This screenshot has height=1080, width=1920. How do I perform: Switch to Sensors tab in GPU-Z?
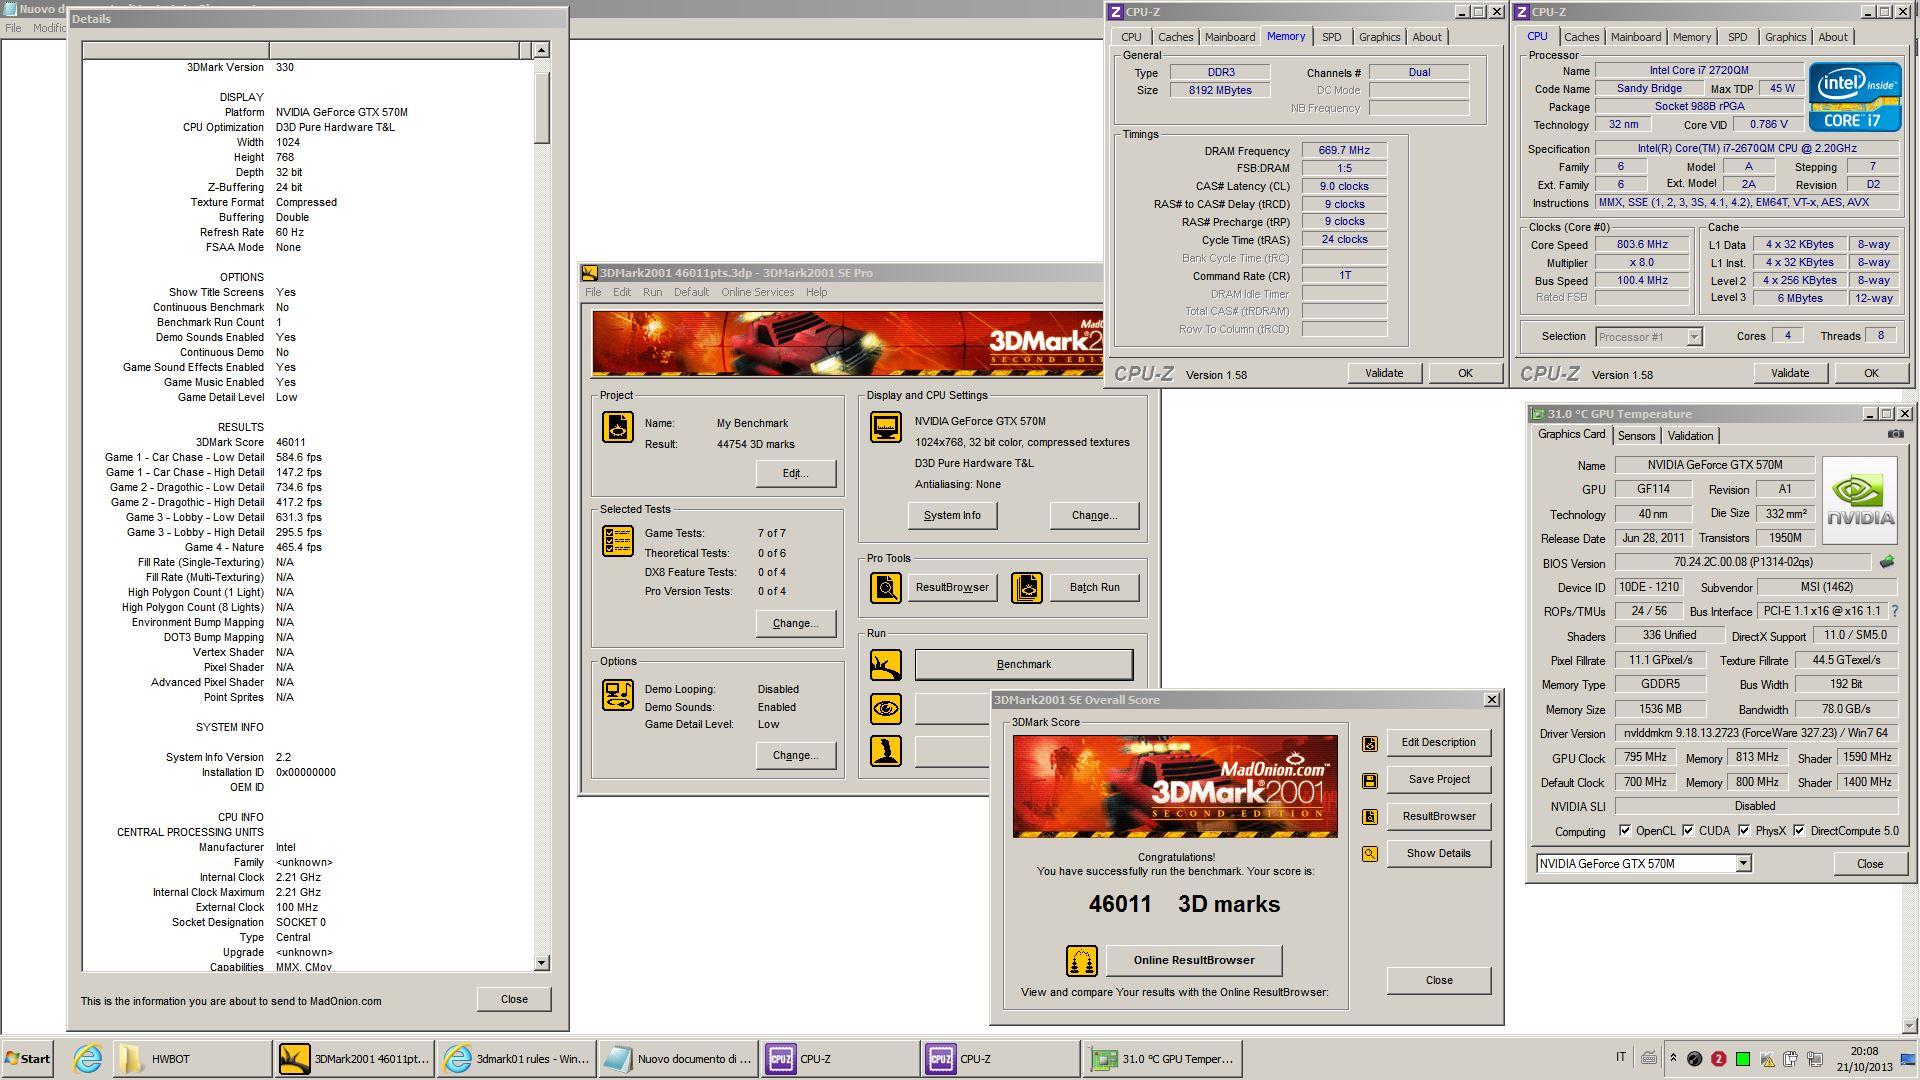(x=1636, y=436)
